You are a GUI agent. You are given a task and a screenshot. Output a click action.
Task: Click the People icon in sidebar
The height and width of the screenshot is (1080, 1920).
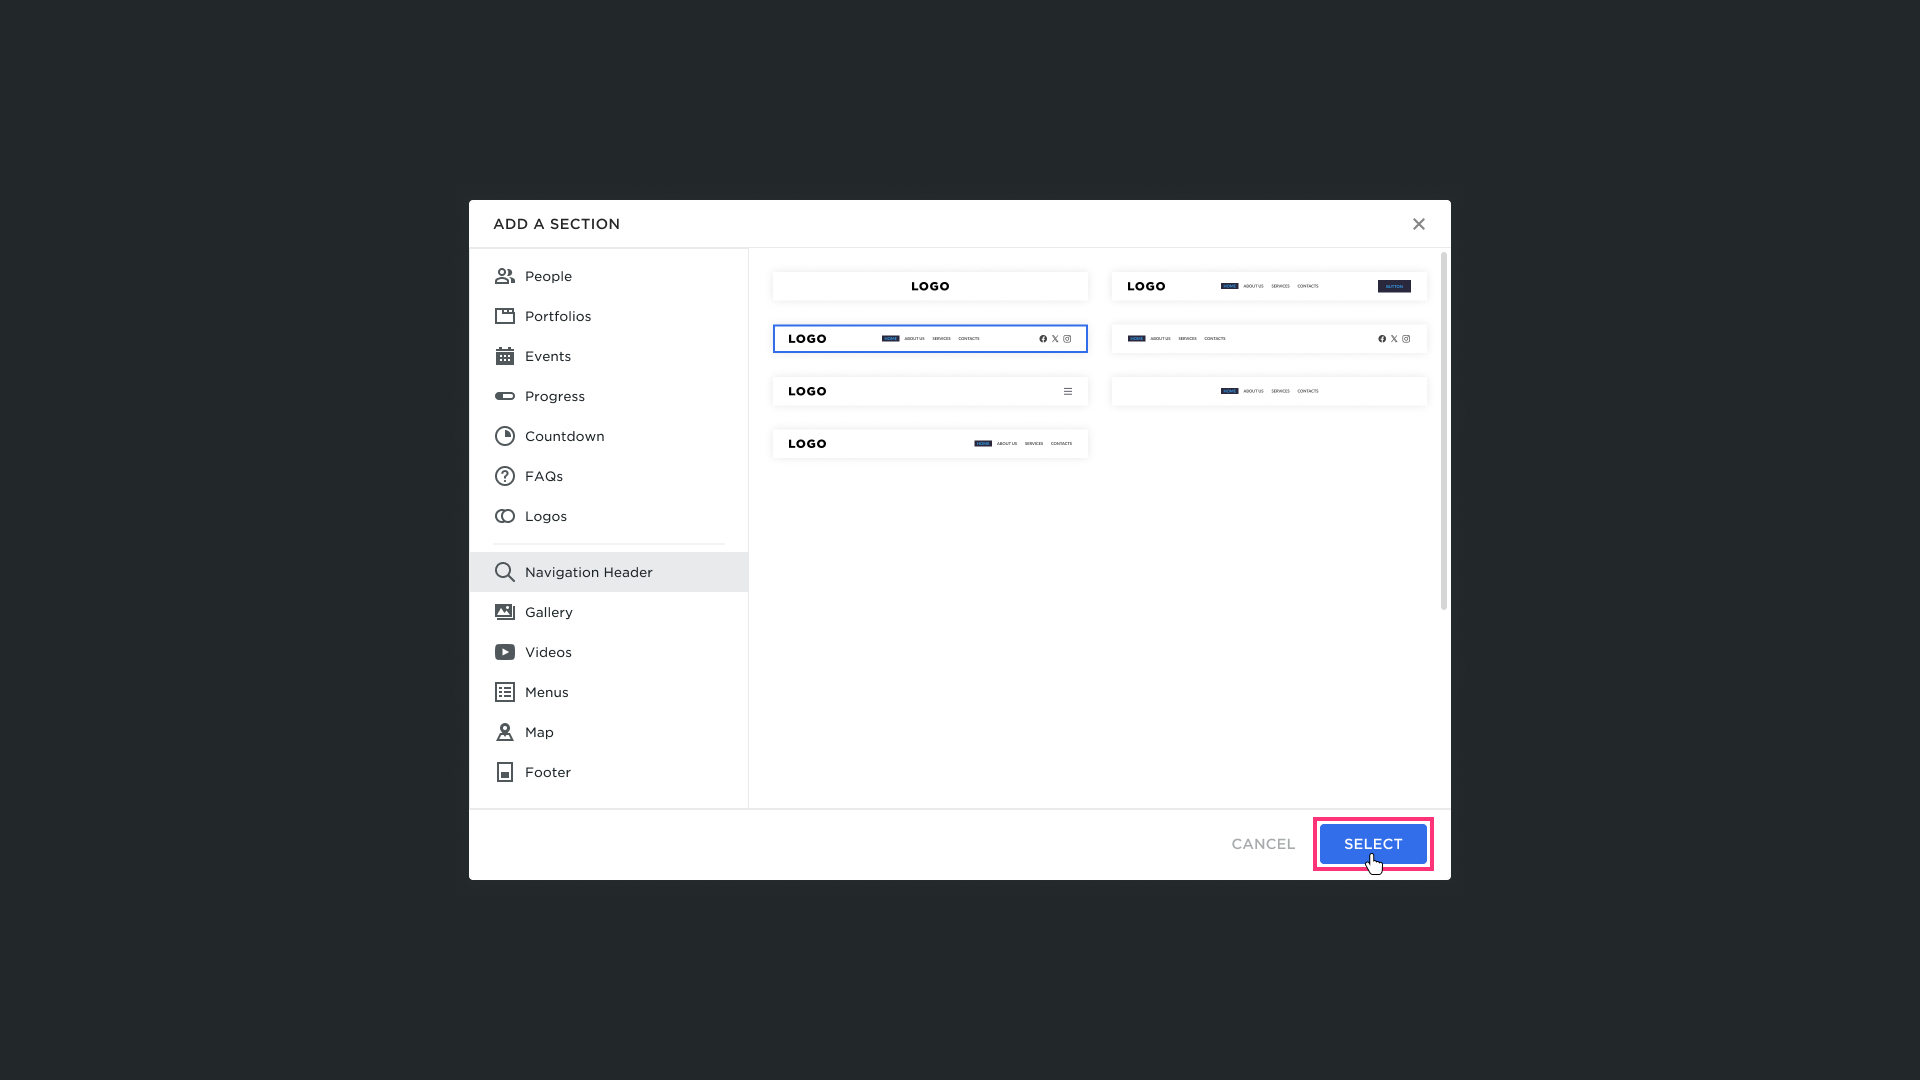[x=504, y=276]
